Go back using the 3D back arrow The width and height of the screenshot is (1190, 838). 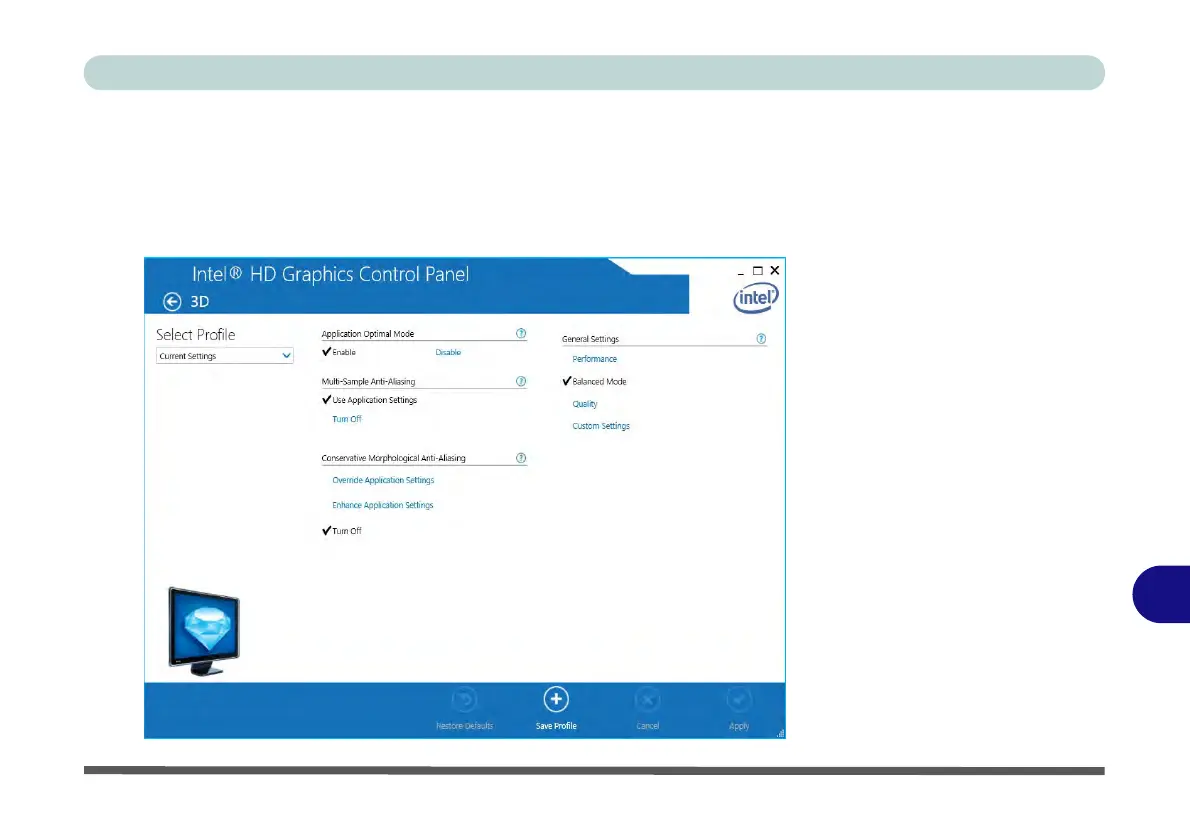(172, 301)
